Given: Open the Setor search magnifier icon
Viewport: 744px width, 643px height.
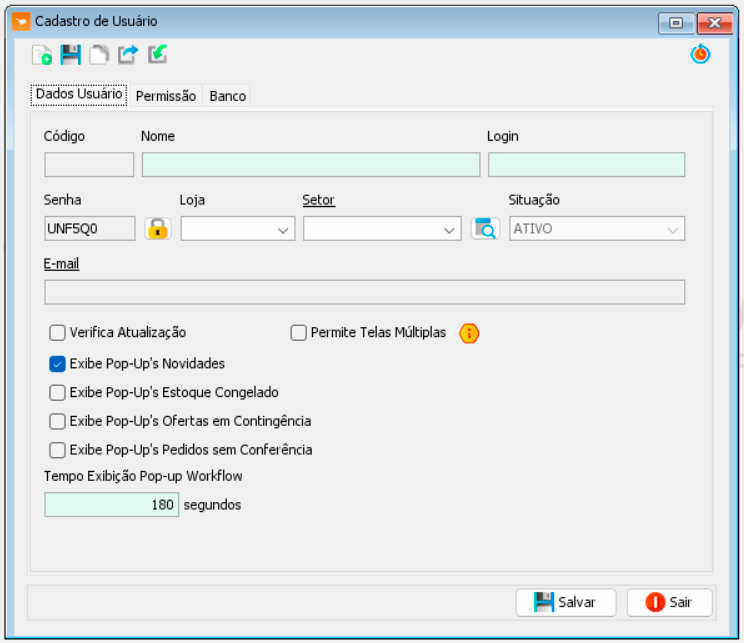Looking at the screenshot, I should click(x=484, y=229).
